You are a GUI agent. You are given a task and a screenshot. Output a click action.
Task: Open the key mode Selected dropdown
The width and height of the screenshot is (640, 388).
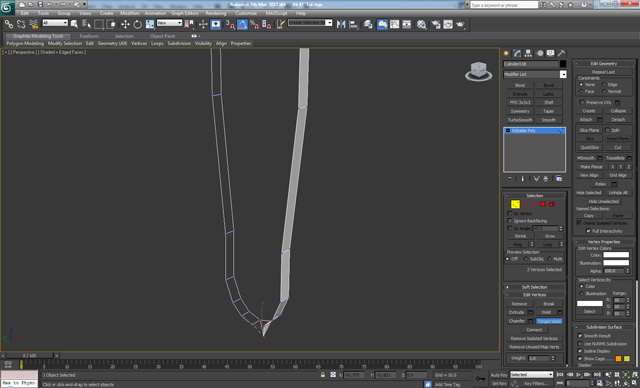tap(531, 375)
